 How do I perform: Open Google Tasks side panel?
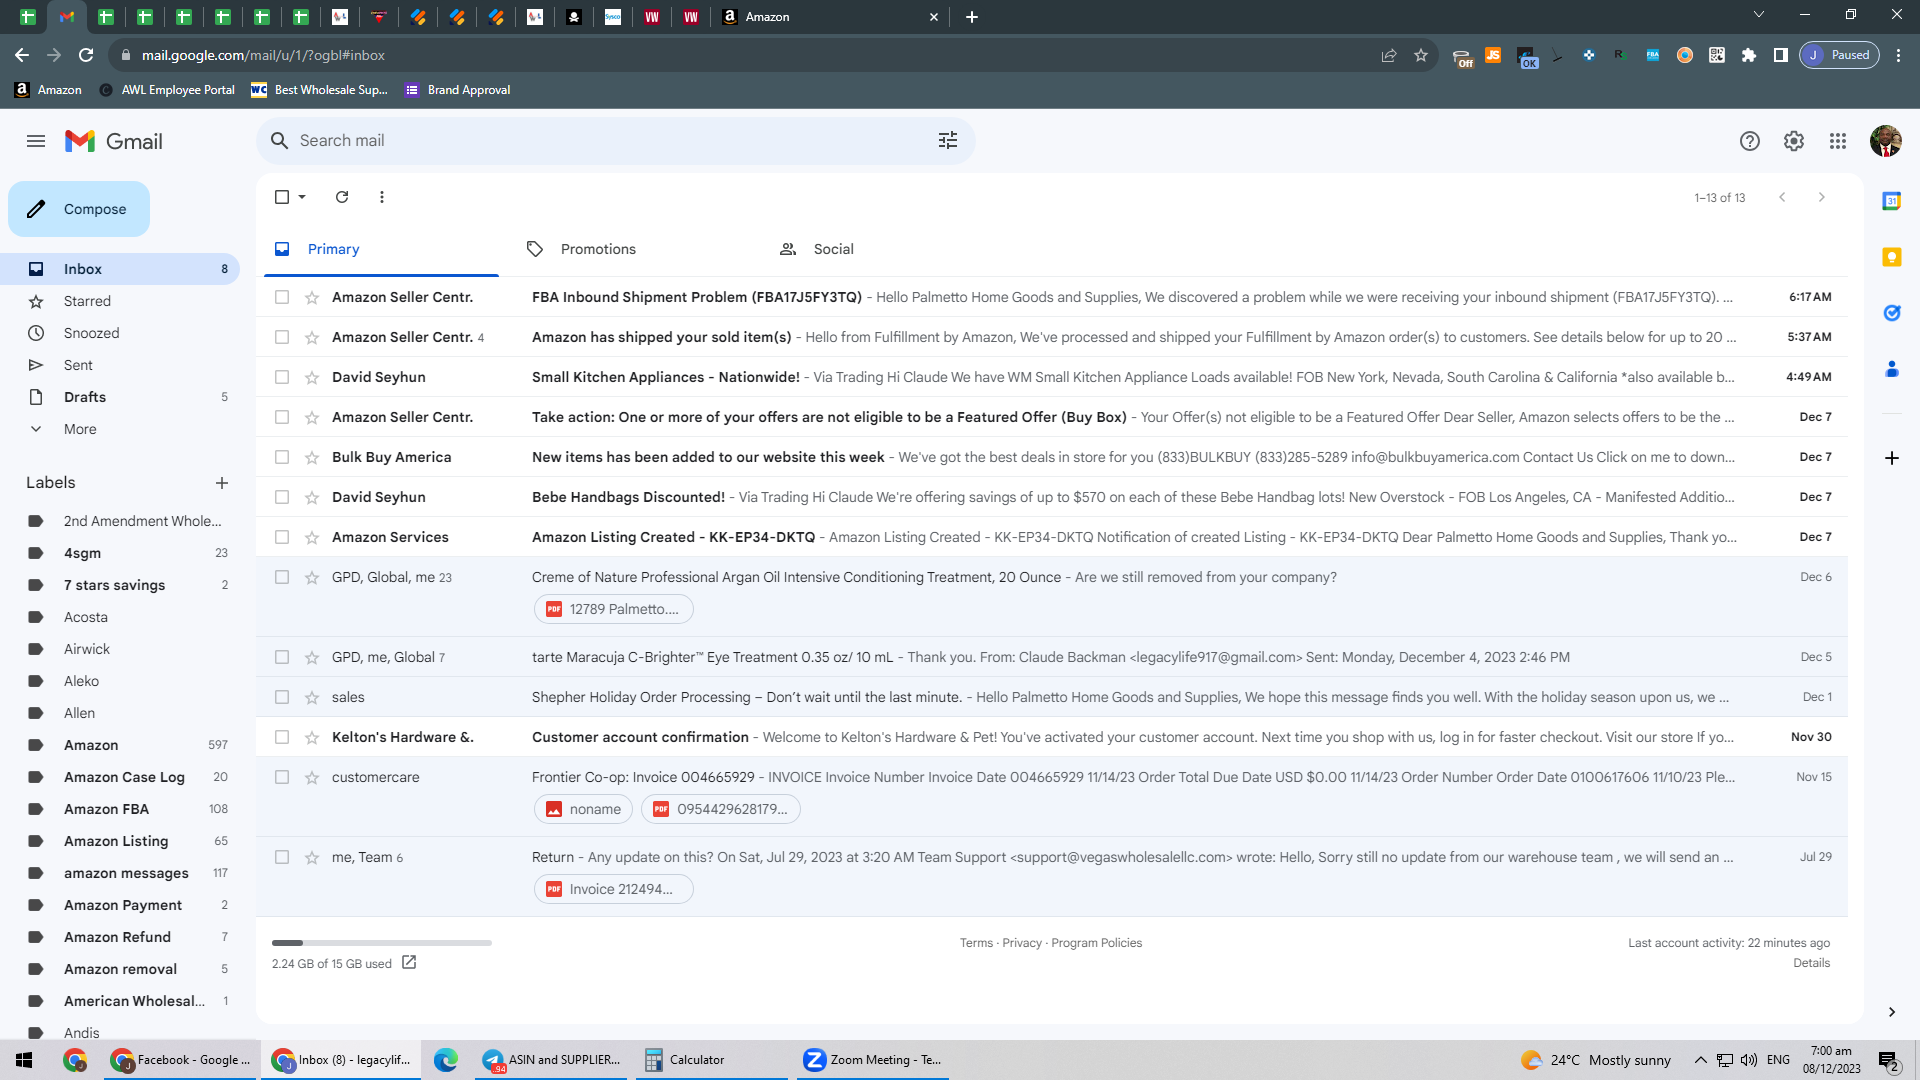[1892, 313]
